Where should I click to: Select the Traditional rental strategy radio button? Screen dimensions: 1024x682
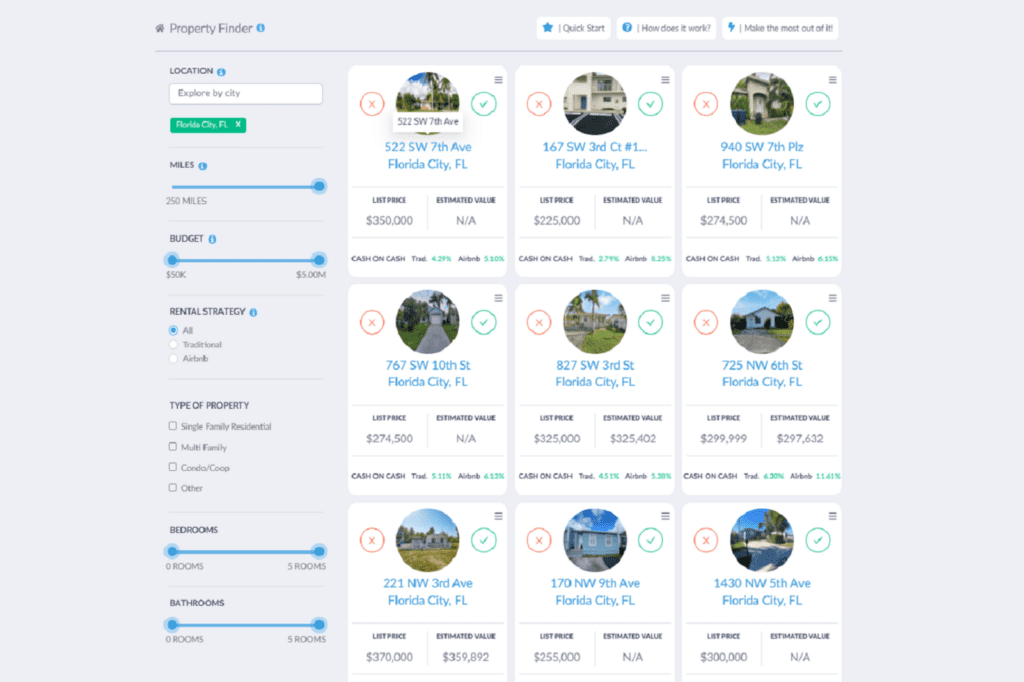coord(171,344)
